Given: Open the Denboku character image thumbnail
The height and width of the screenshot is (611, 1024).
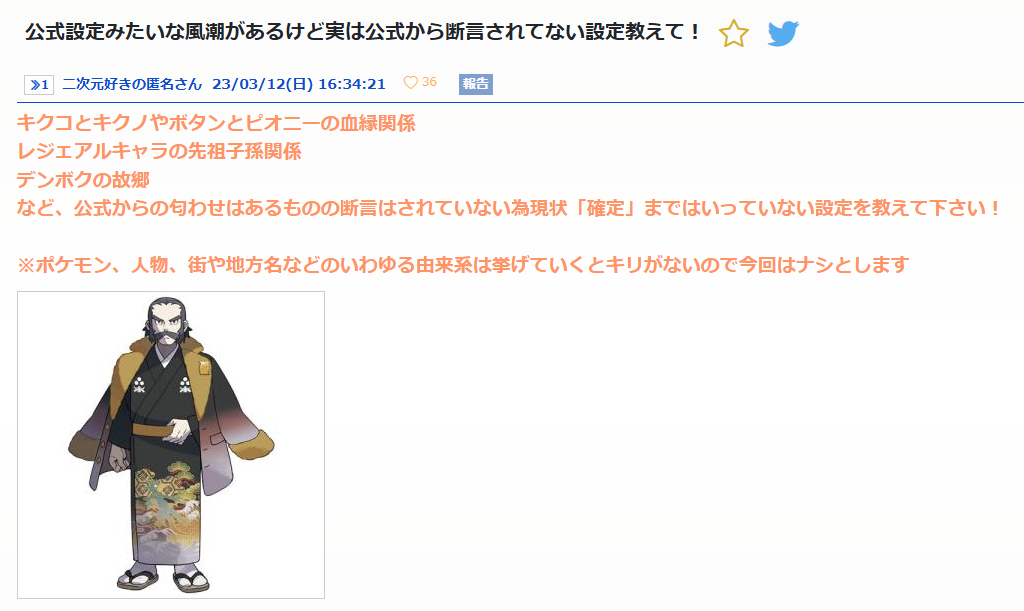Looking at the screenshot, I should [171, 445].
